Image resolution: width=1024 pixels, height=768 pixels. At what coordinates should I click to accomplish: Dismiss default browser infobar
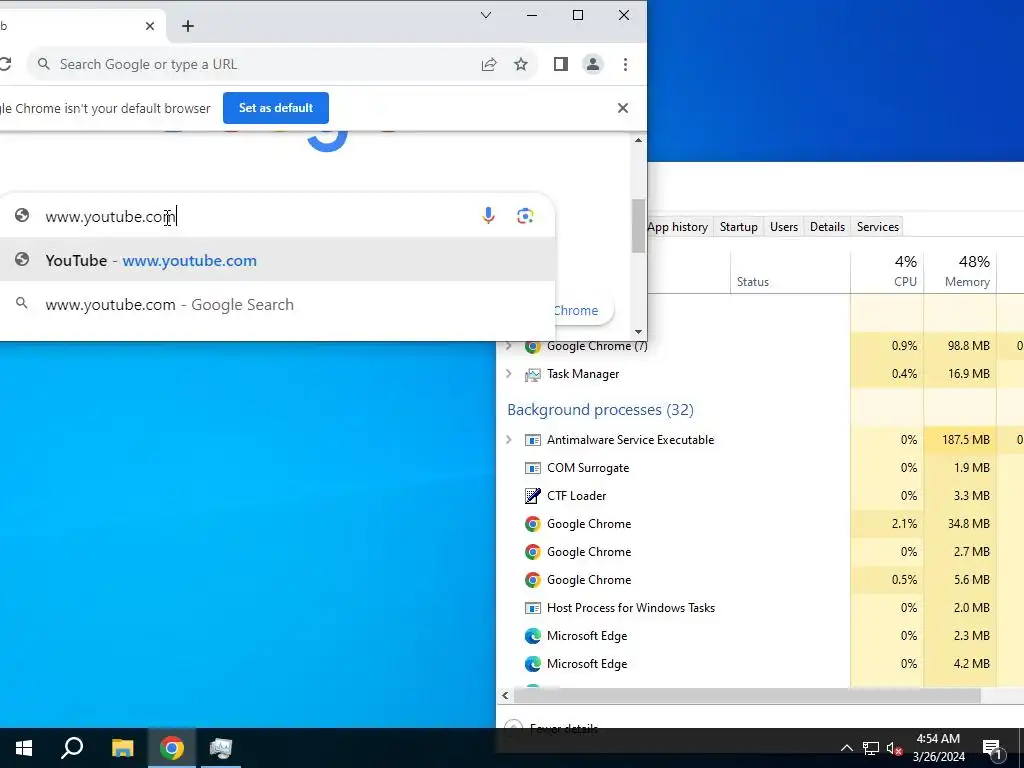tap(623, 108)
